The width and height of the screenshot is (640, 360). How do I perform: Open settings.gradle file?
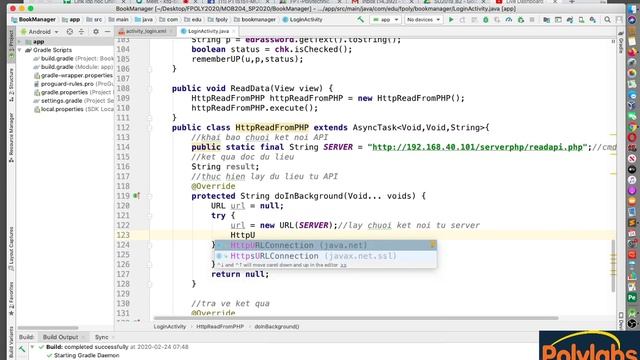click(x=73, y=101)
